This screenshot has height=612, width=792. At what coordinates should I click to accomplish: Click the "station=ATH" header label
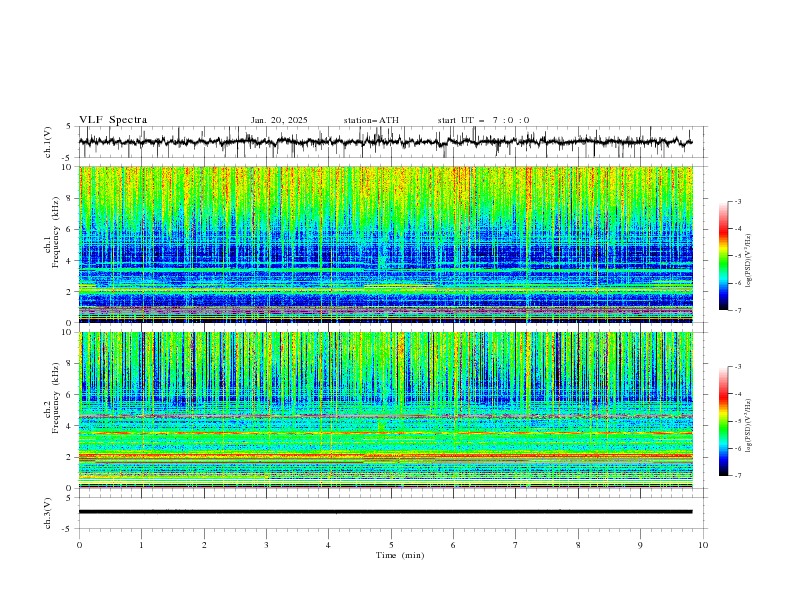point(371,120)
